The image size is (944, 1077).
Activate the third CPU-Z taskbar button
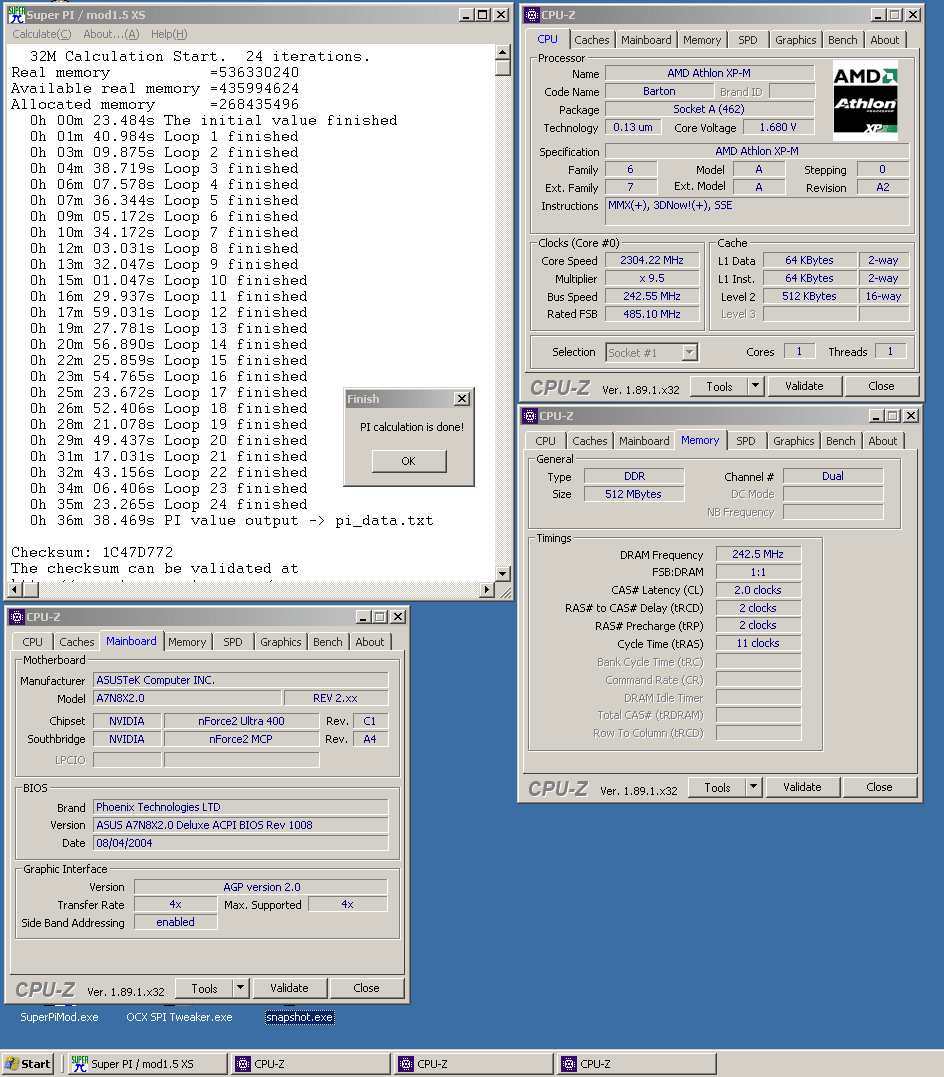[x=637, y=1064]
